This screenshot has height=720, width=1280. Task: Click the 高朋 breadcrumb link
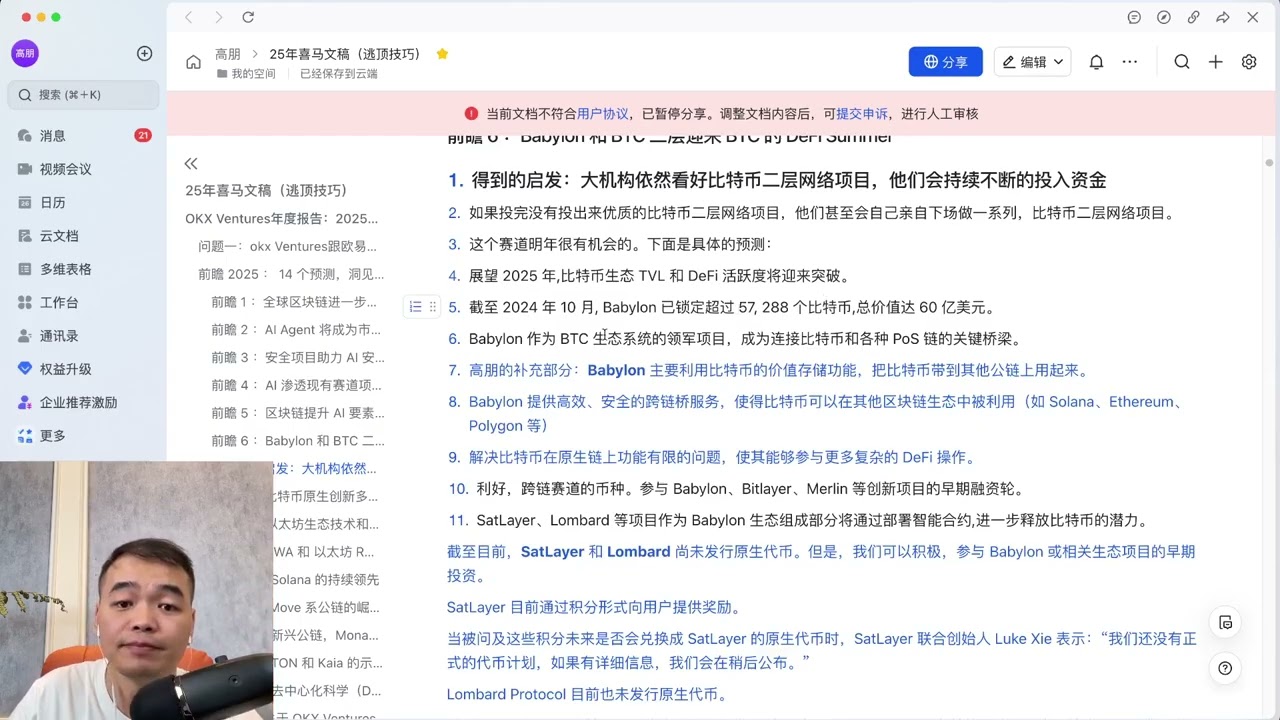pyautogui.click(x=227, y=54)
